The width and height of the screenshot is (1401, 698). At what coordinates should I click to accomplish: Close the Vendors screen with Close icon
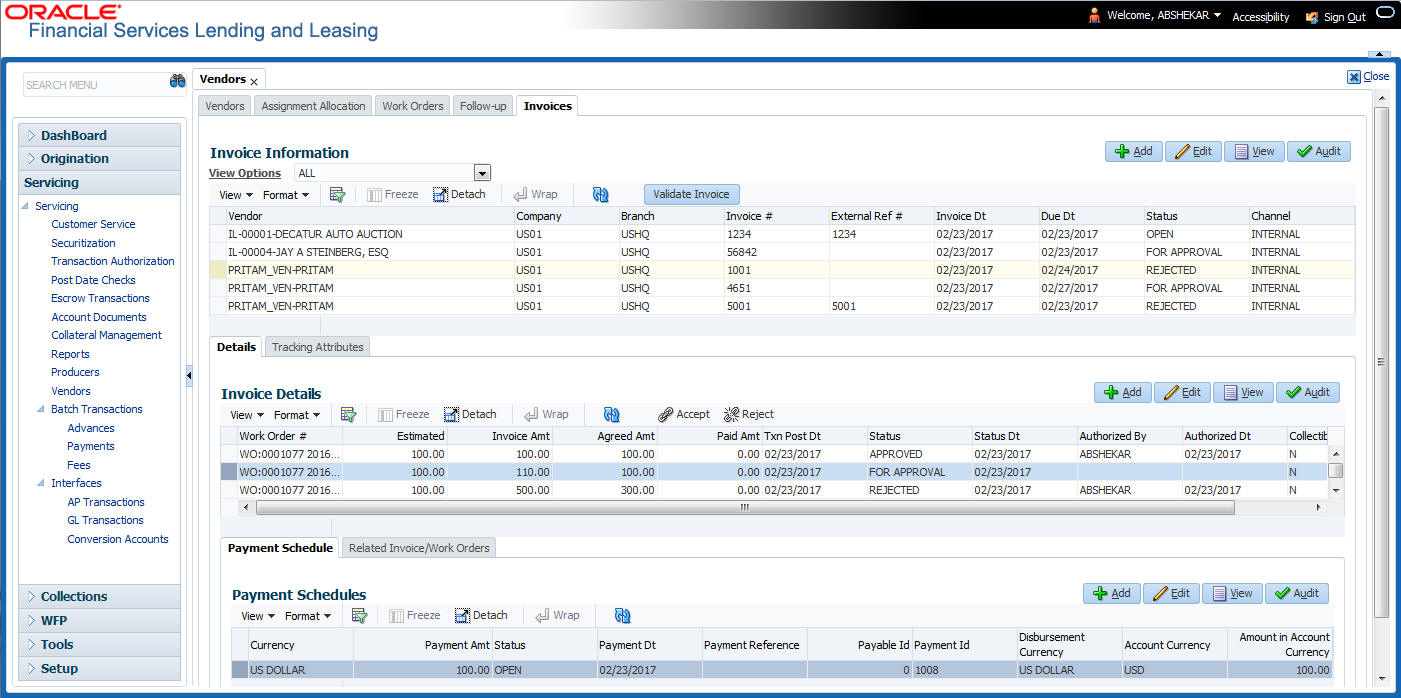(1368, 76)
